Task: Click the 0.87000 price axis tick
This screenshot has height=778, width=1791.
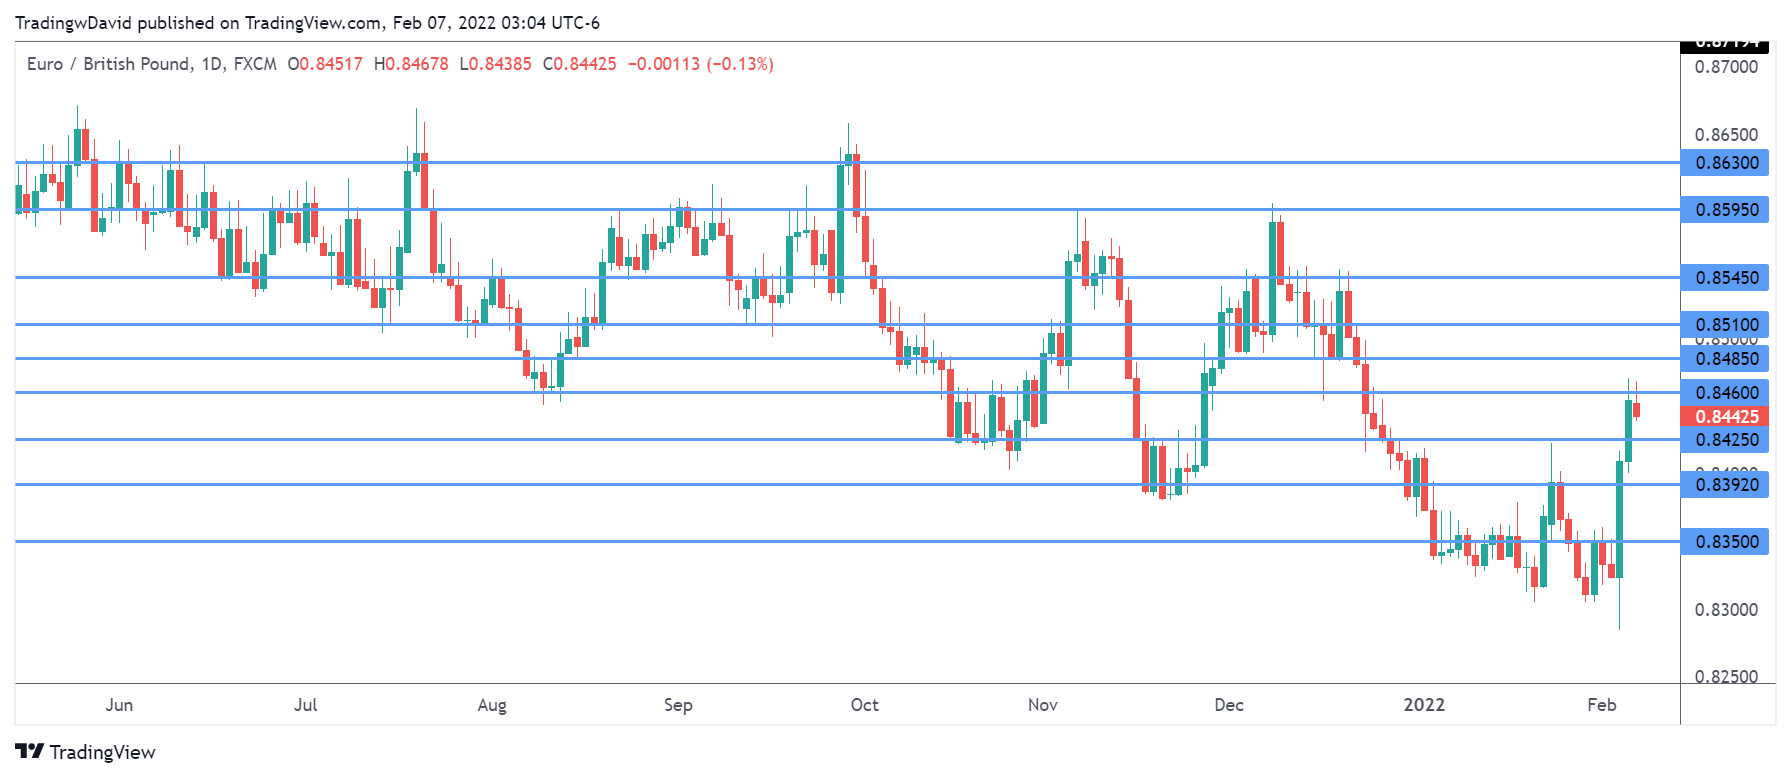Action: point(1726,67)
